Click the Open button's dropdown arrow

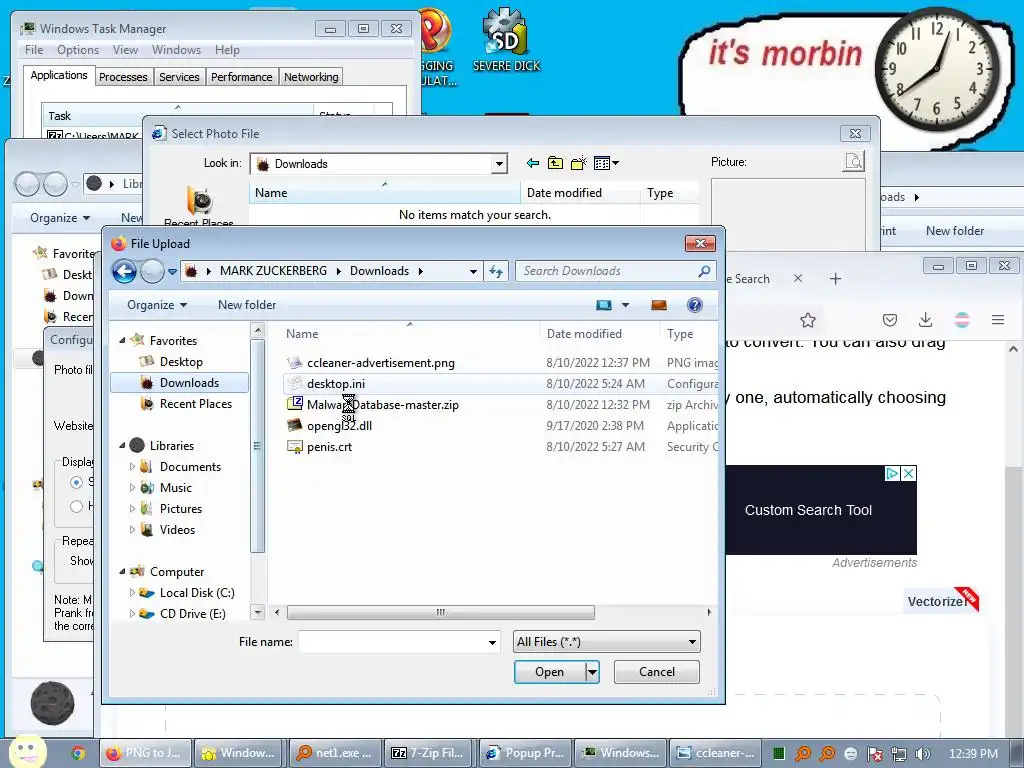point(592,672)
